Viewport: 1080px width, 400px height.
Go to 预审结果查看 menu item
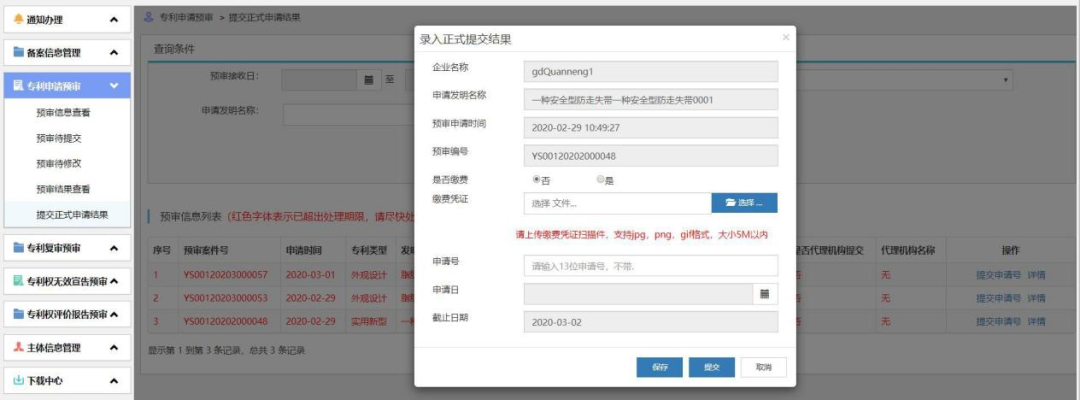point(63,189)
